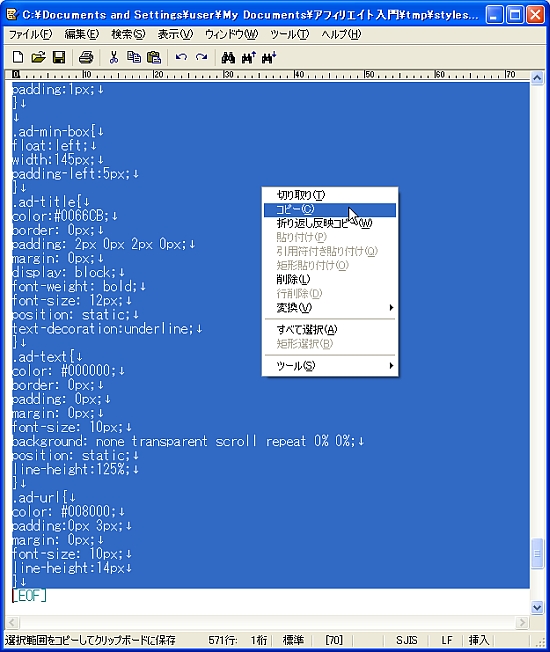Save the document using the floppy icon

tap(59, 57)
